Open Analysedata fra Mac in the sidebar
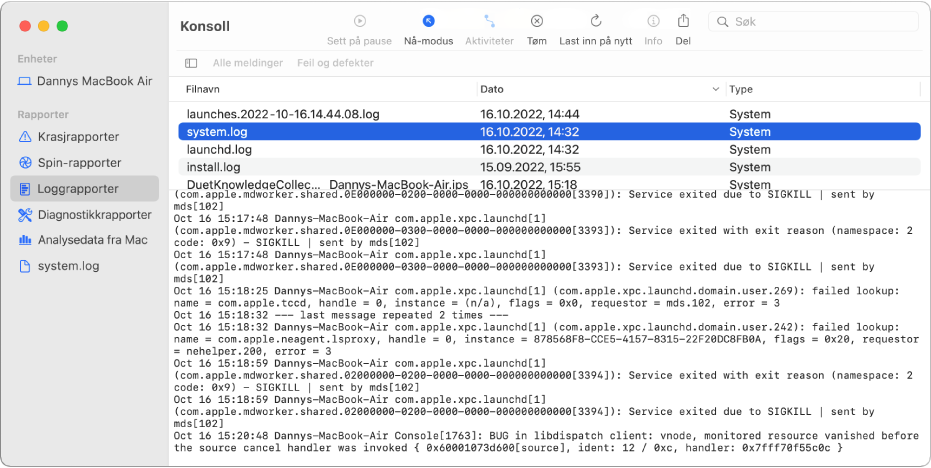 tap(85, 240)
